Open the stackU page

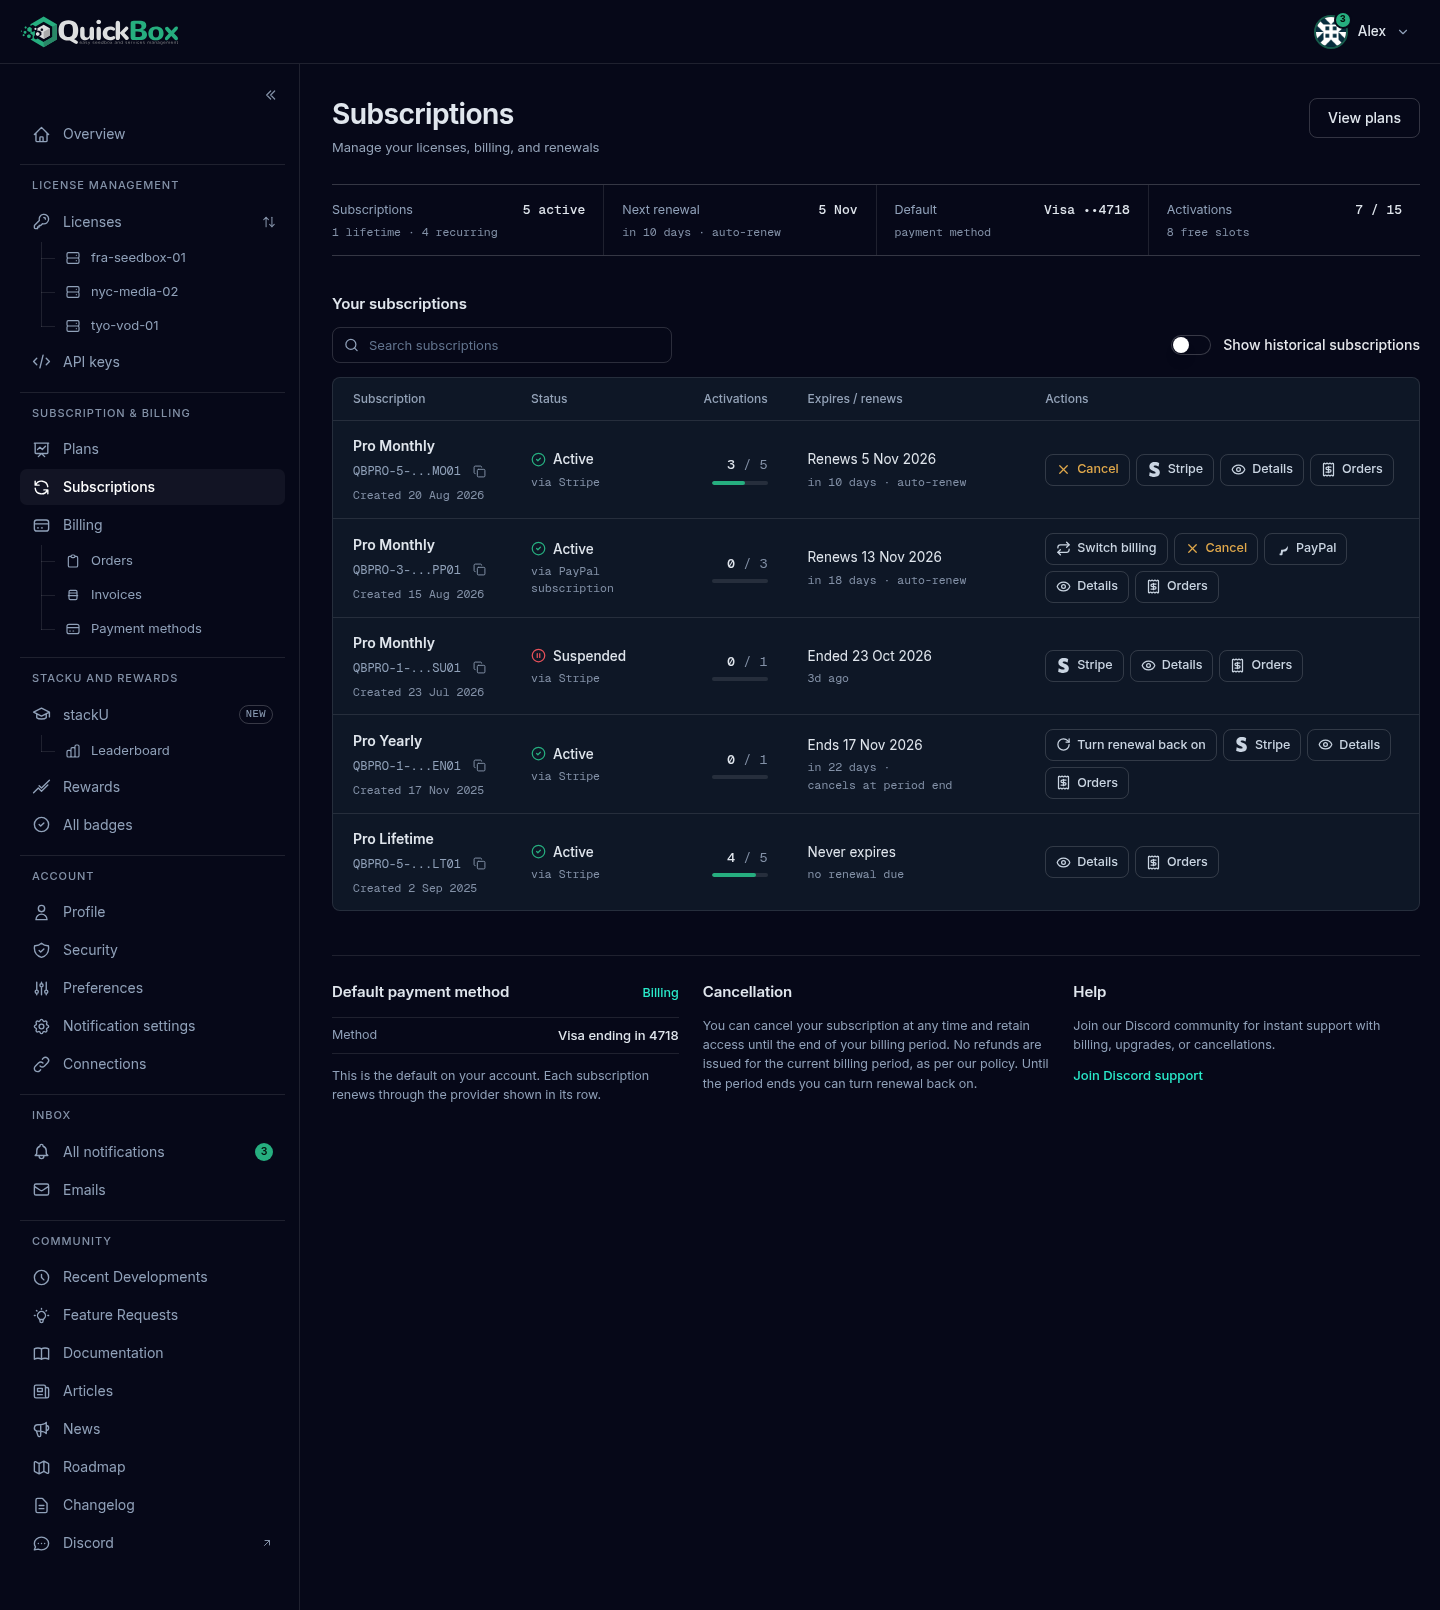[x=152, y=715]
